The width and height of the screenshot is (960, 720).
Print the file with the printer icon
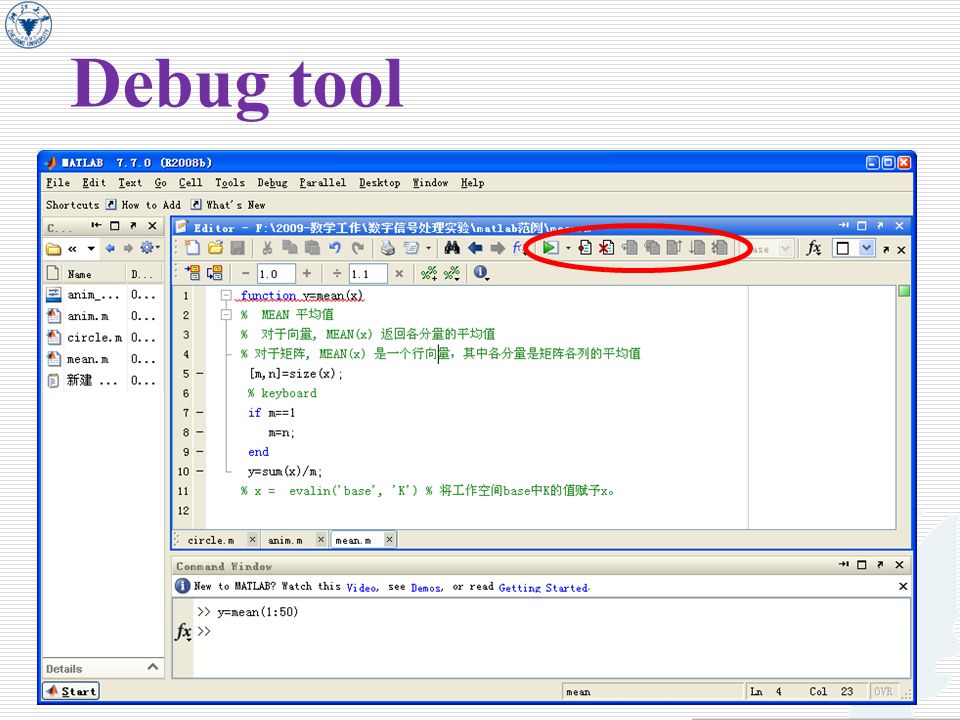387,248
